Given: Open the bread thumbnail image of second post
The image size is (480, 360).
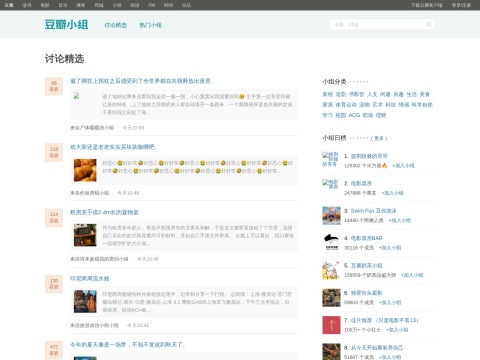Looking at the screenshot, I should [85, 170].
